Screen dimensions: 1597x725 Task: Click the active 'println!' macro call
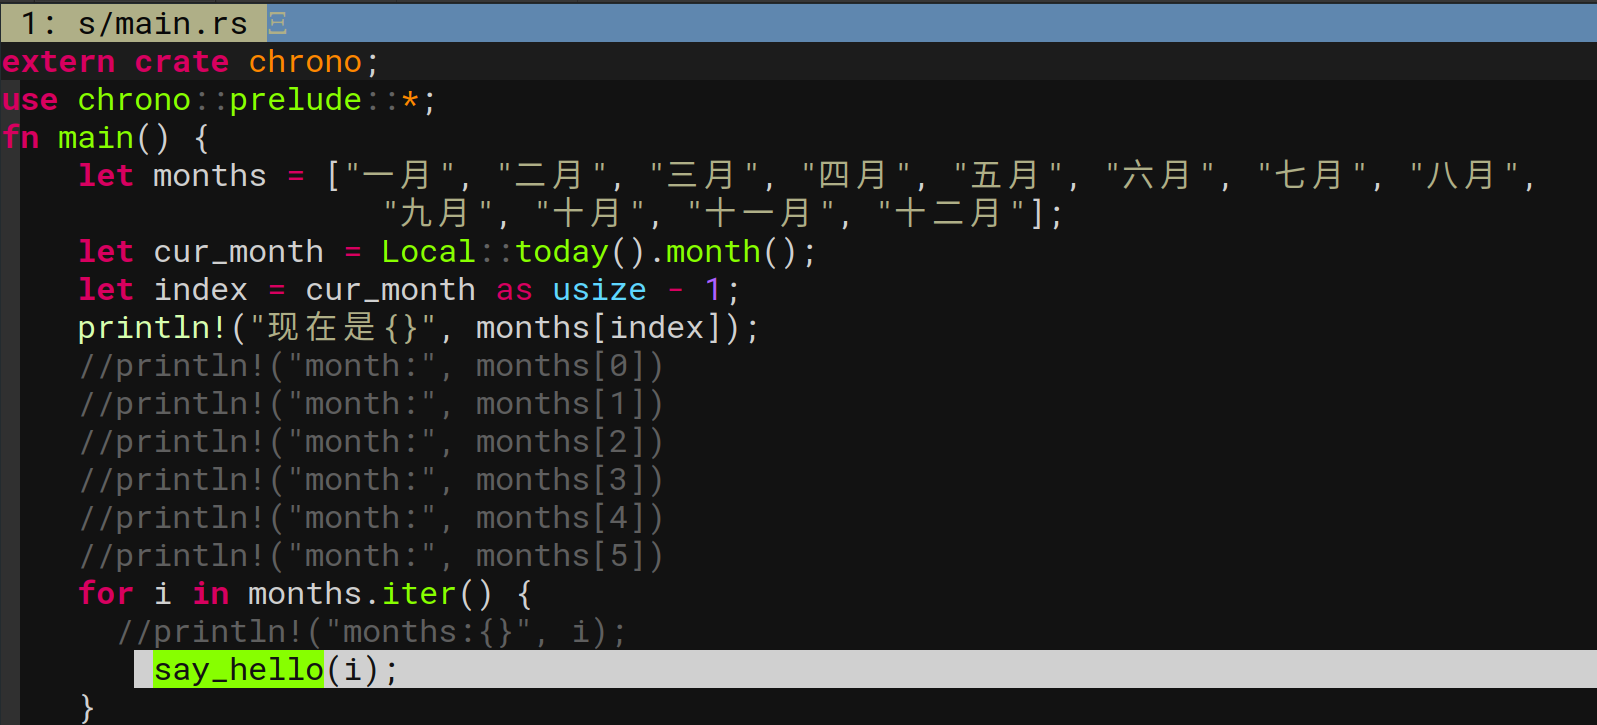[152, 328]
